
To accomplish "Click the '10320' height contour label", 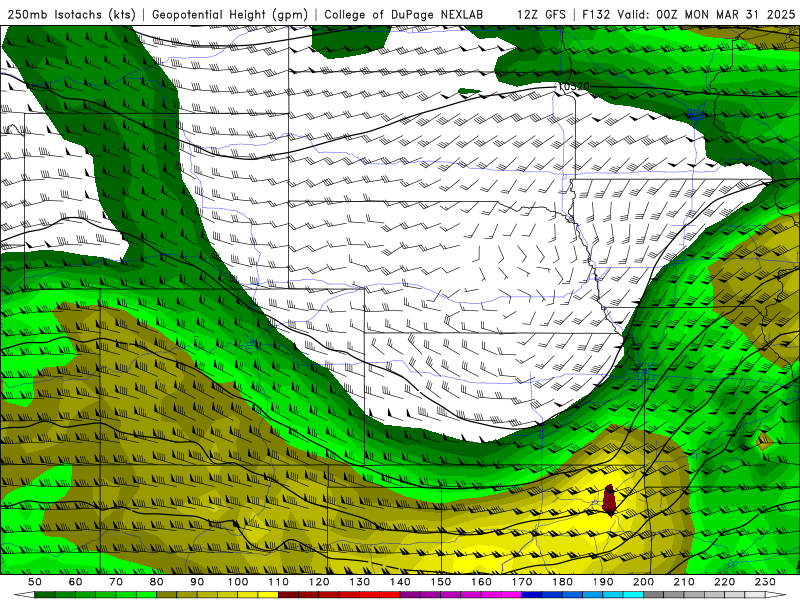I will tap(574, 87).
